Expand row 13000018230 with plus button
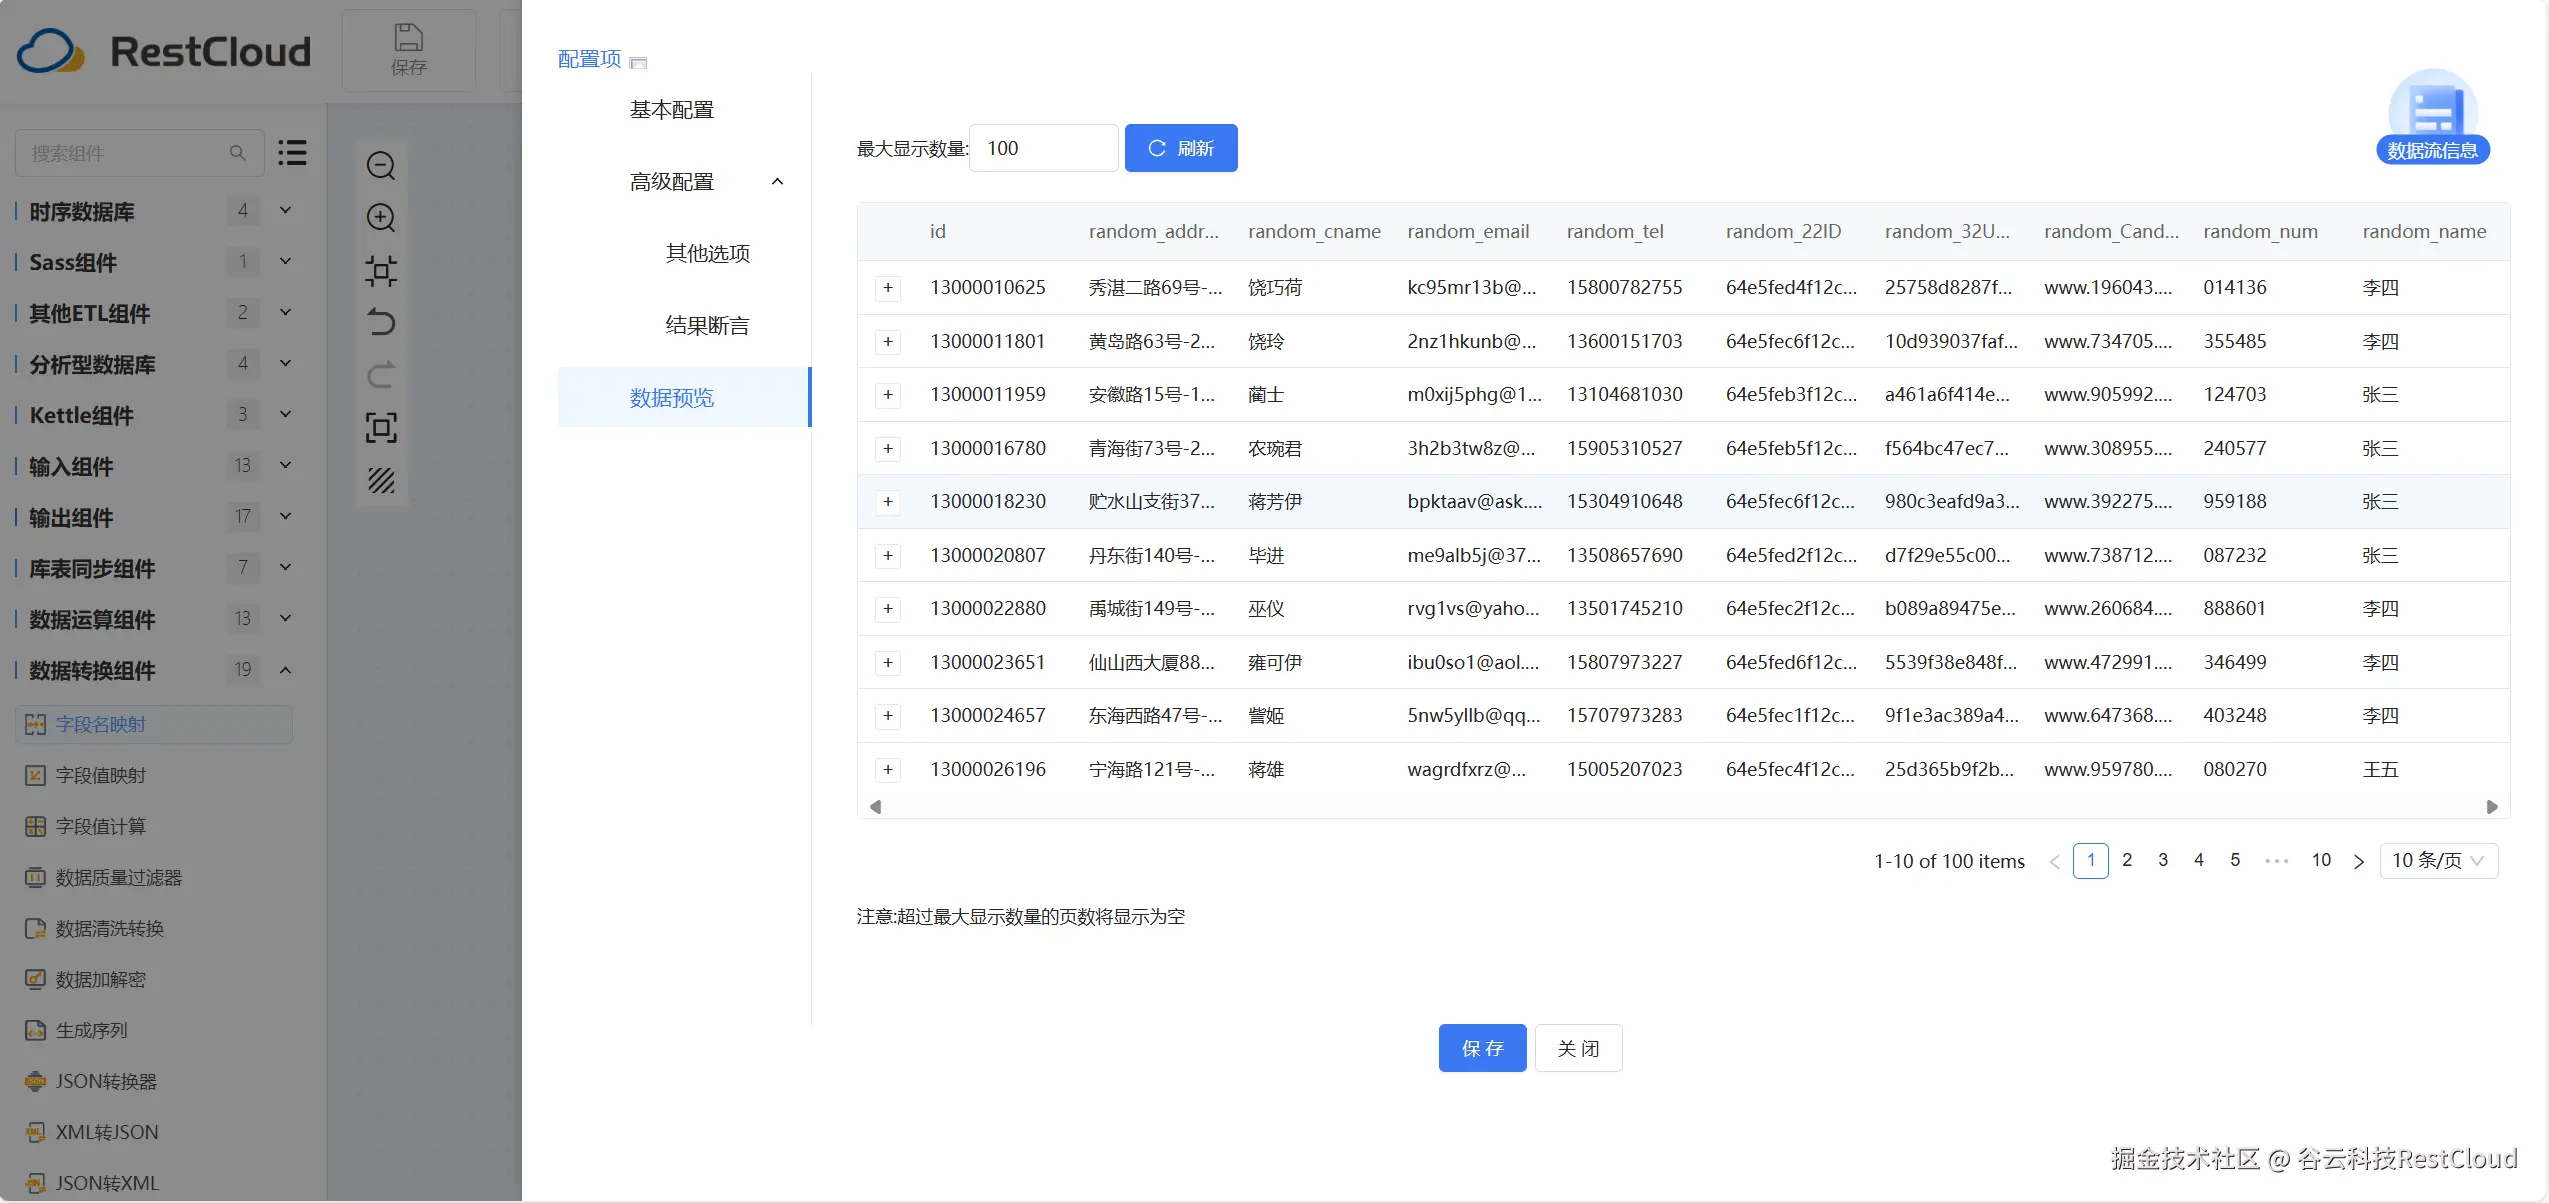Viewport: 2549px width, 1203px height. [x=888, y=502]
